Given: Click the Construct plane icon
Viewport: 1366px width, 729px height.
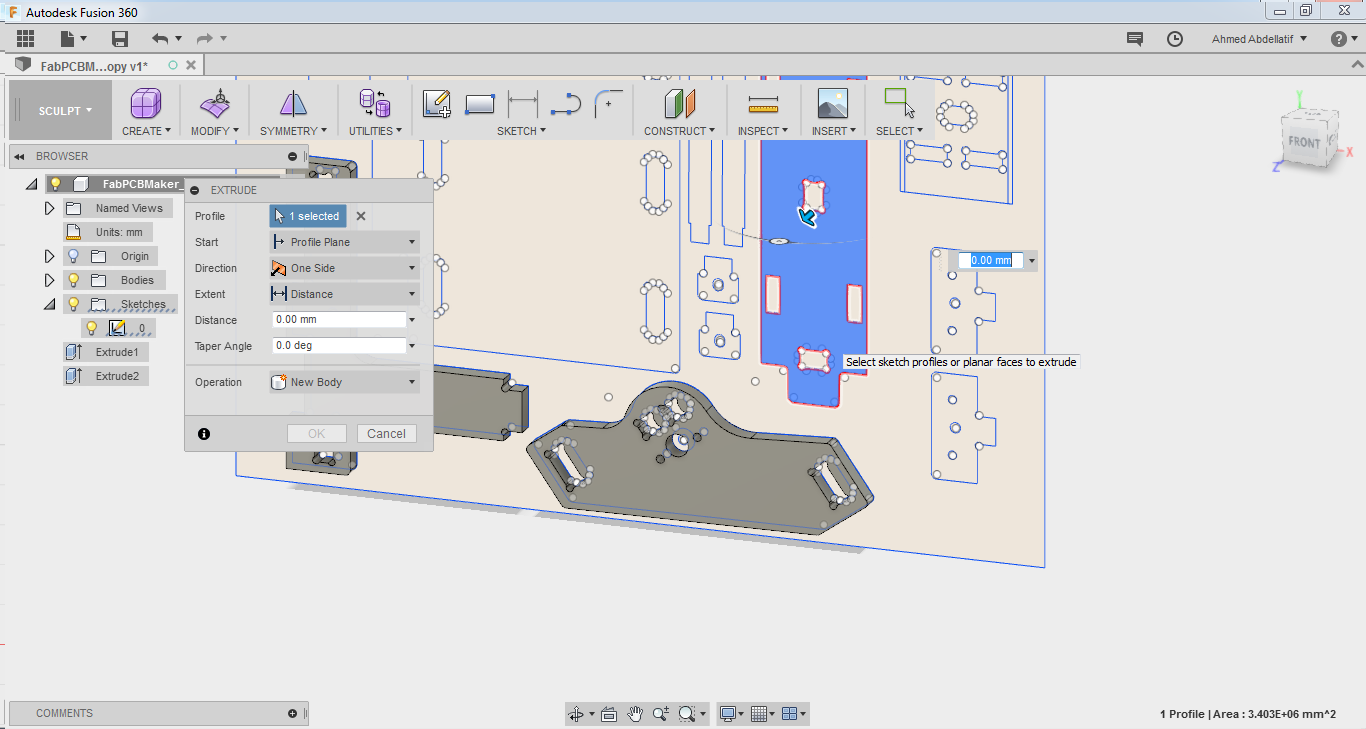Looking at the screenshot, I should [680, 104].
